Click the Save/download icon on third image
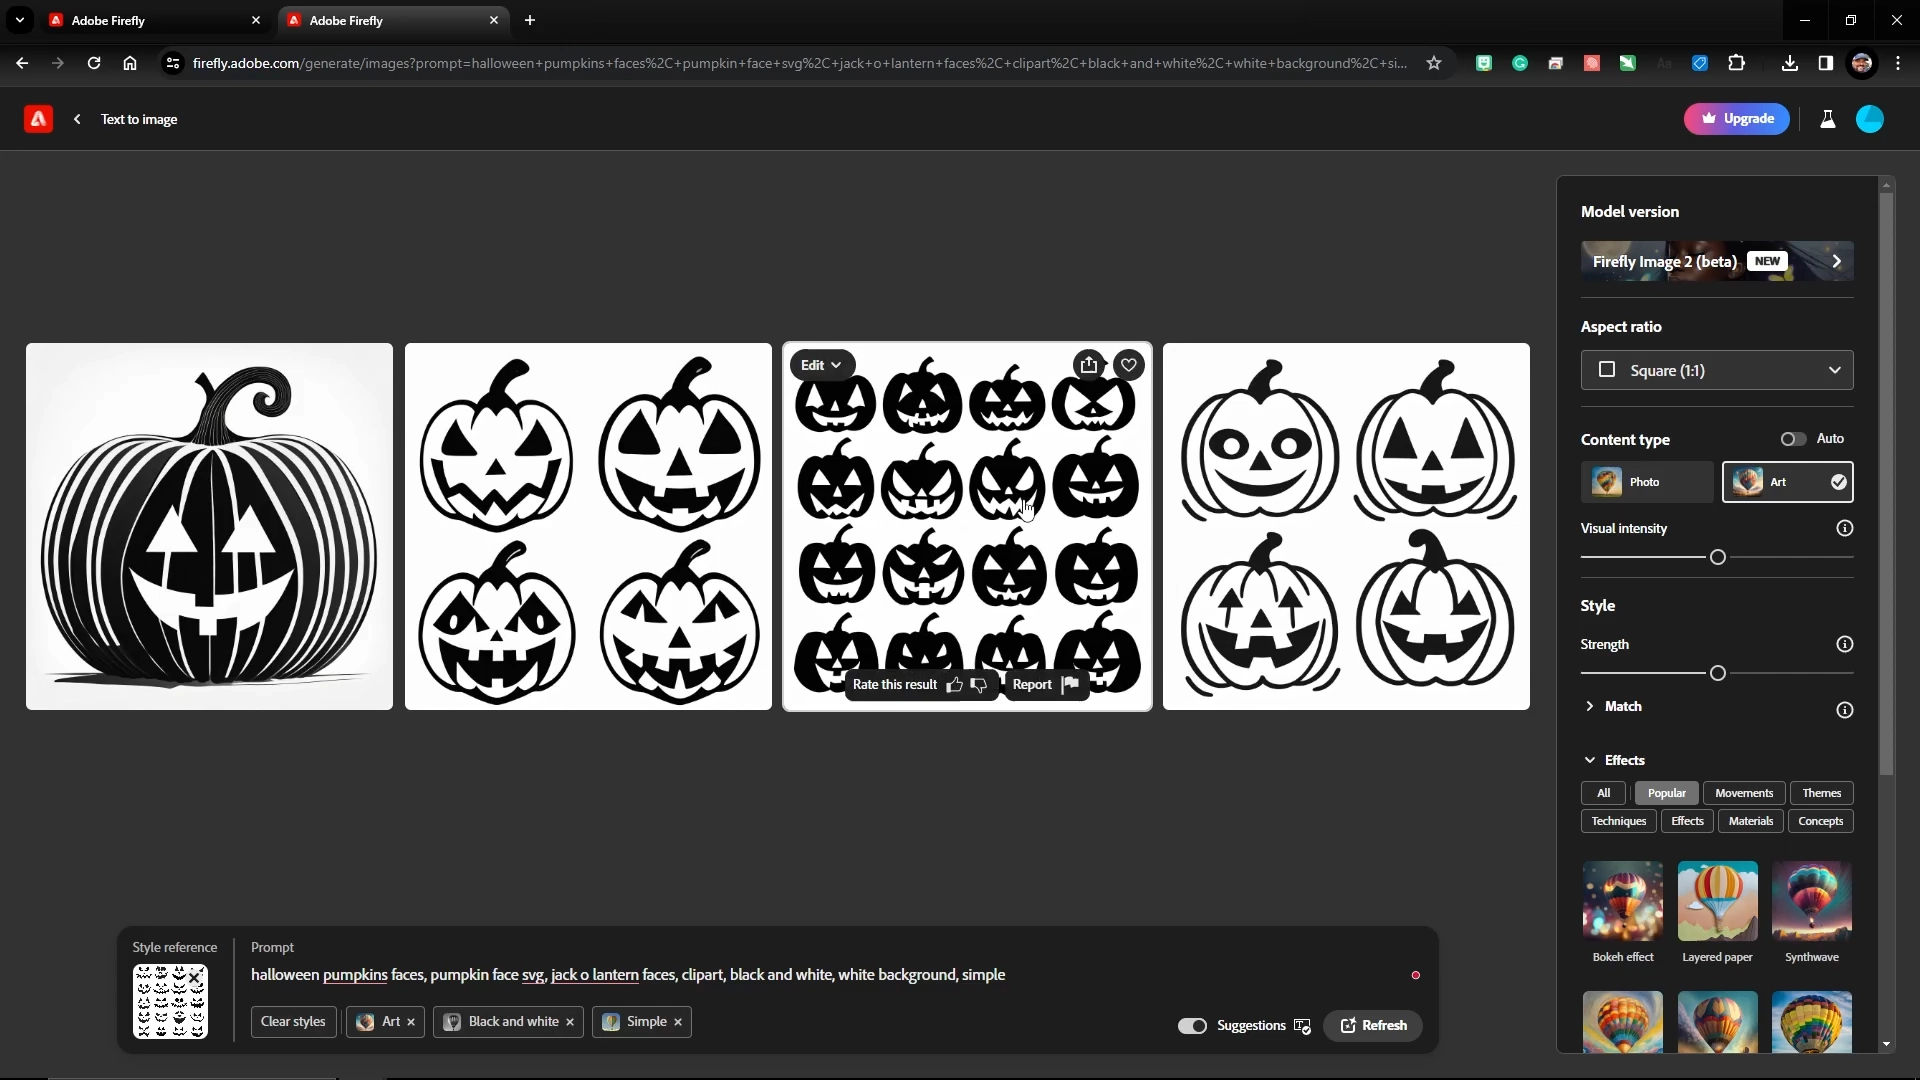 [1089, 365]
